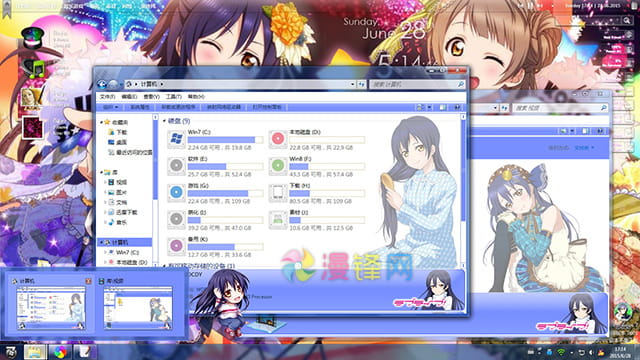Screen dimensions: 640x360
Task: Select 迅雷下载 library
Action: (x=123, y=212)
